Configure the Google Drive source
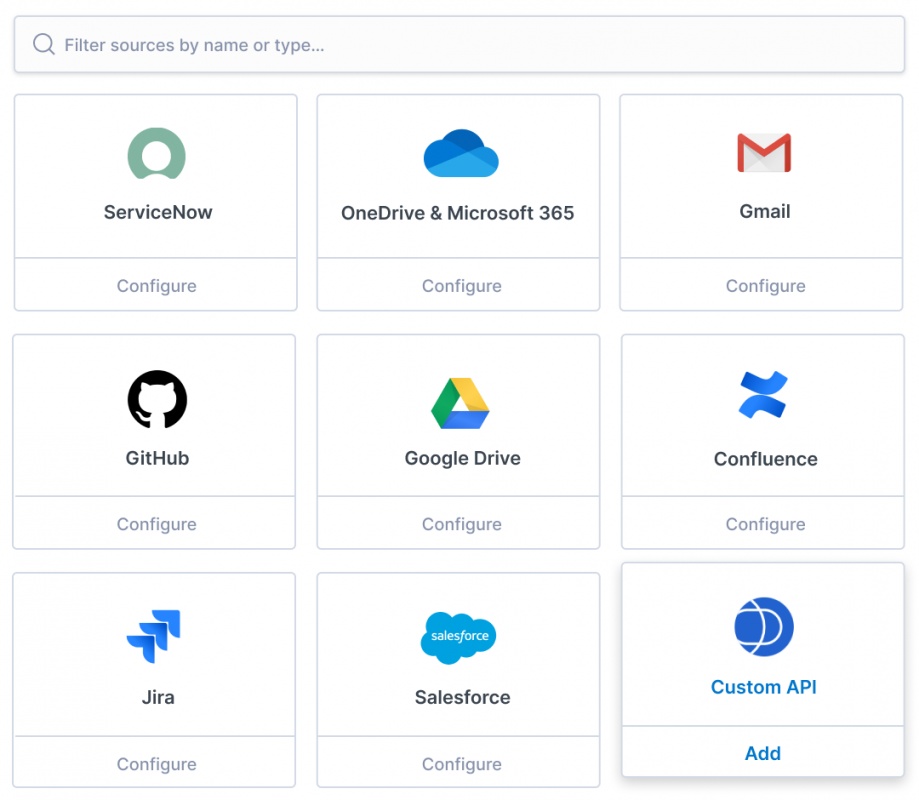 click(461, 524)
